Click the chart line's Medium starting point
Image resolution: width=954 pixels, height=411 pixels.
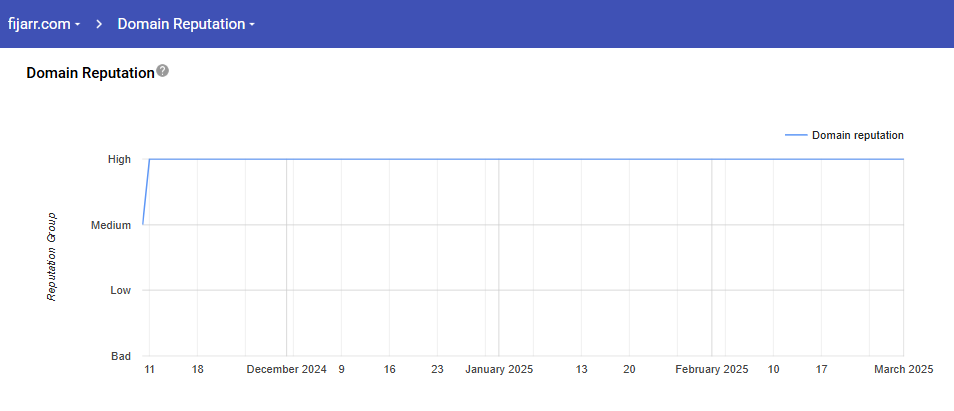[x=143, y=224]
